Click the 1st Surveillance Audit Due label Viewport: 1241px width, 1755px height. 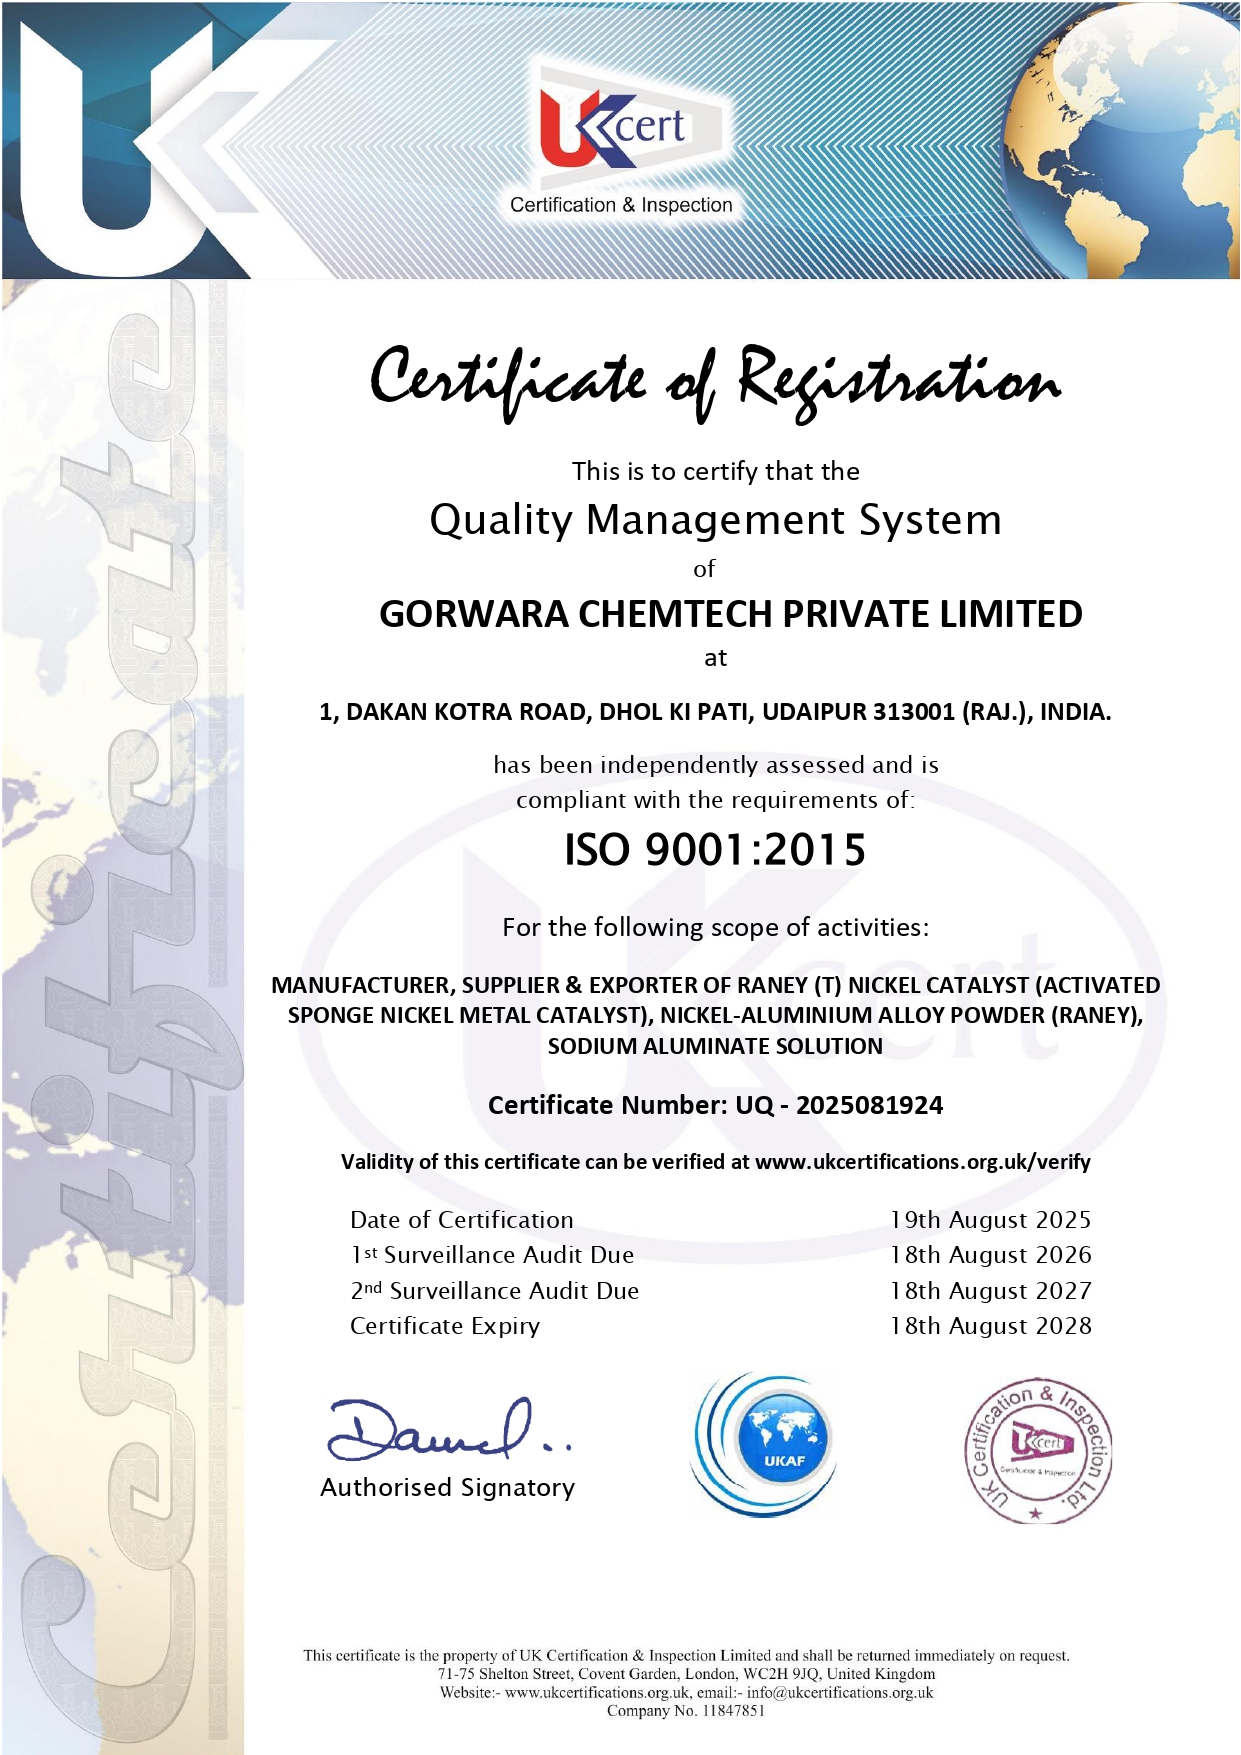tap(492, 1255)
